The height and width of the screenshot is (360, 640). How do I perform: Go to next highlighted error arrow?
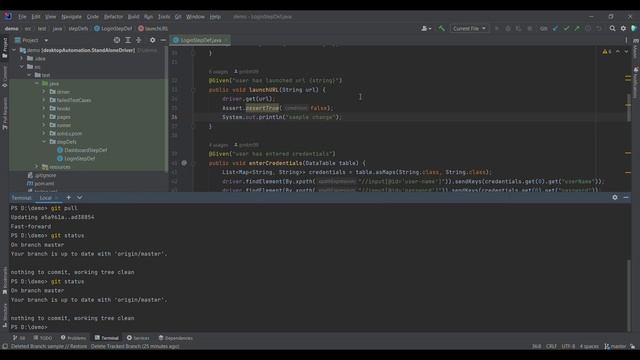626,52
